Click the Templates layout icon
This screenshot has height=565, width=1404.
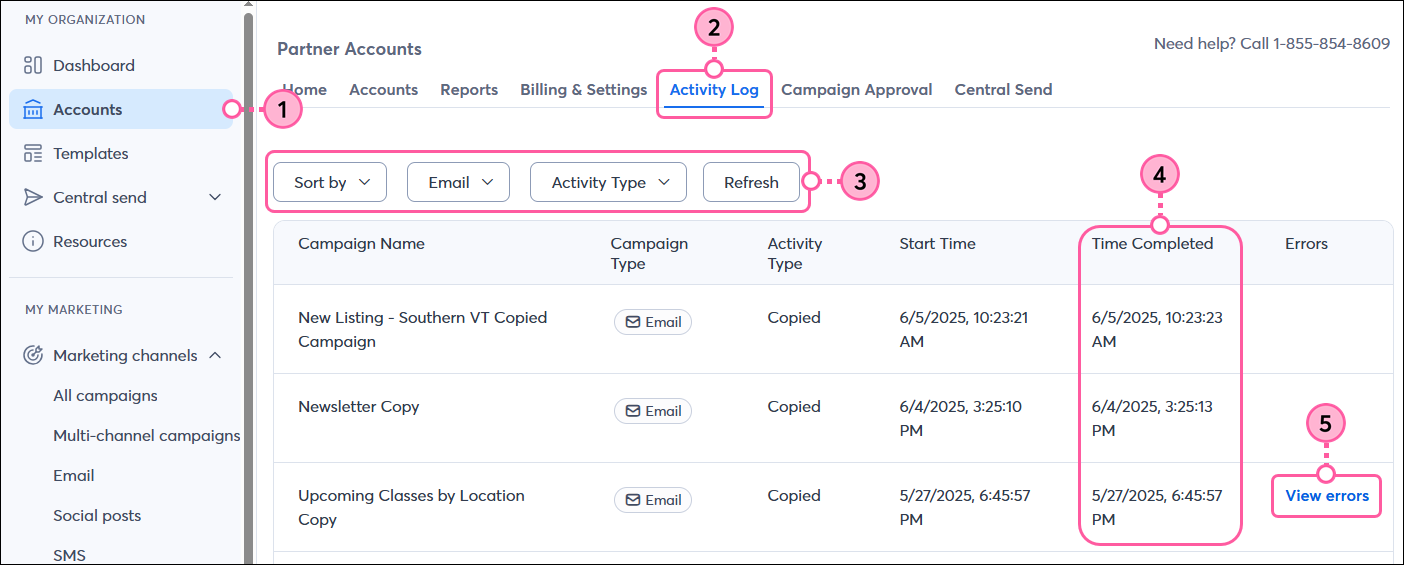click(x=33, y=153)
